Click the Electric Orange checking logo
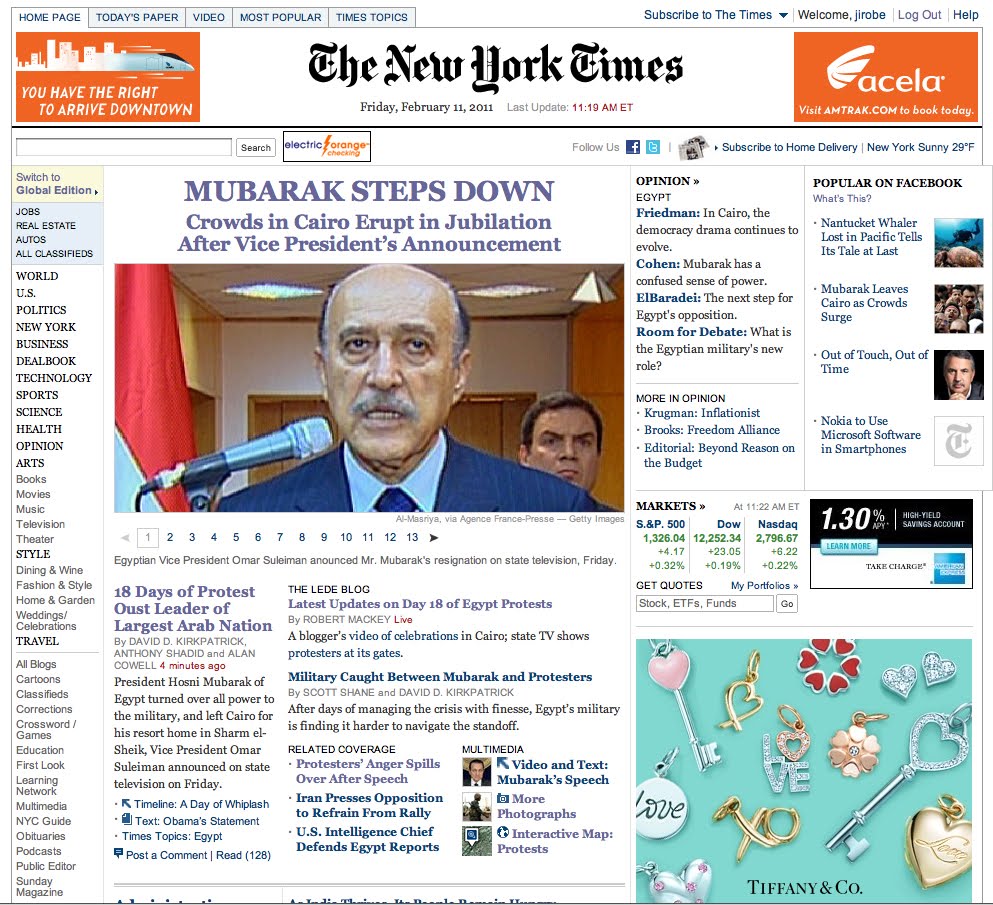993x905 pixels. tap(327, 146)
